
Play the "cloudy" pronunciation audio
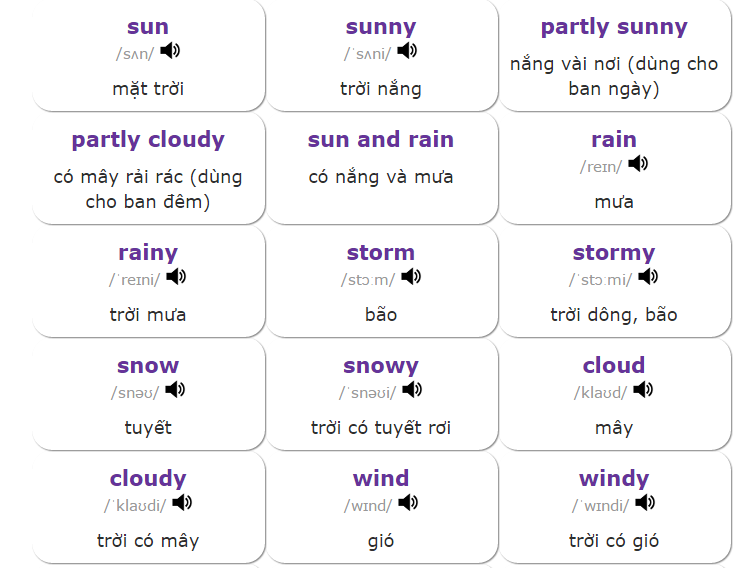pos(182,503)
